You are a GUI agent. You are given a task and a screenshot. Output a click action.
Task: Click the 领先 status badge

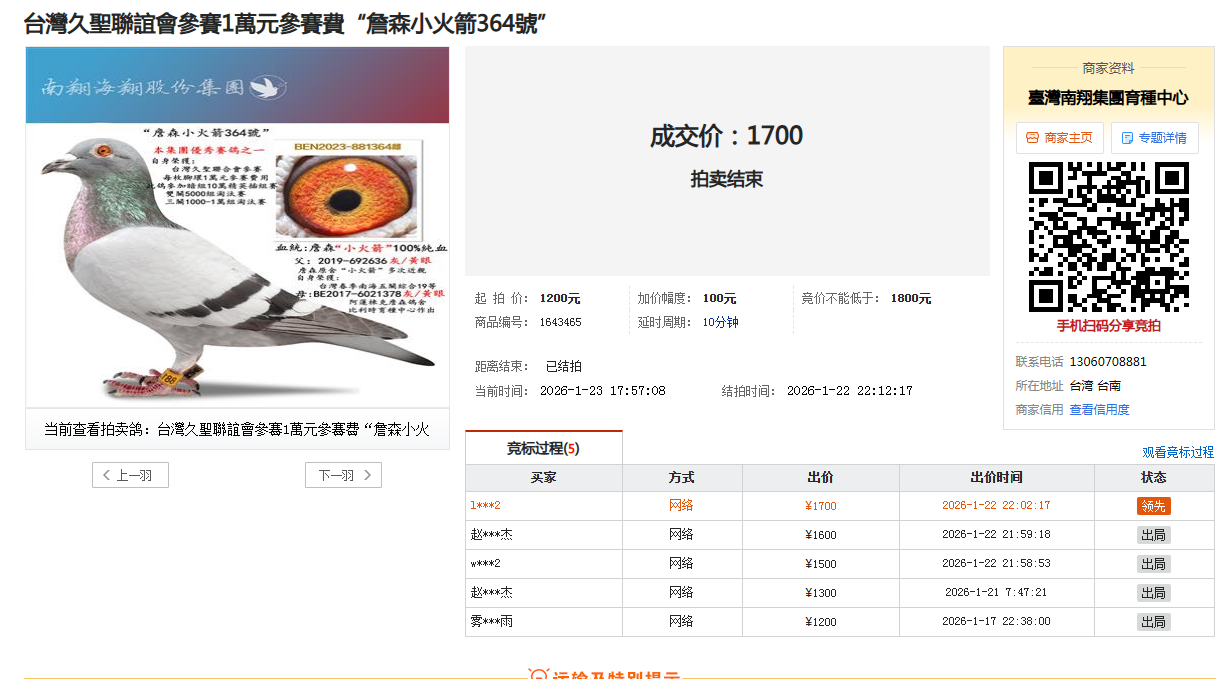click(x=1153, y=506)
